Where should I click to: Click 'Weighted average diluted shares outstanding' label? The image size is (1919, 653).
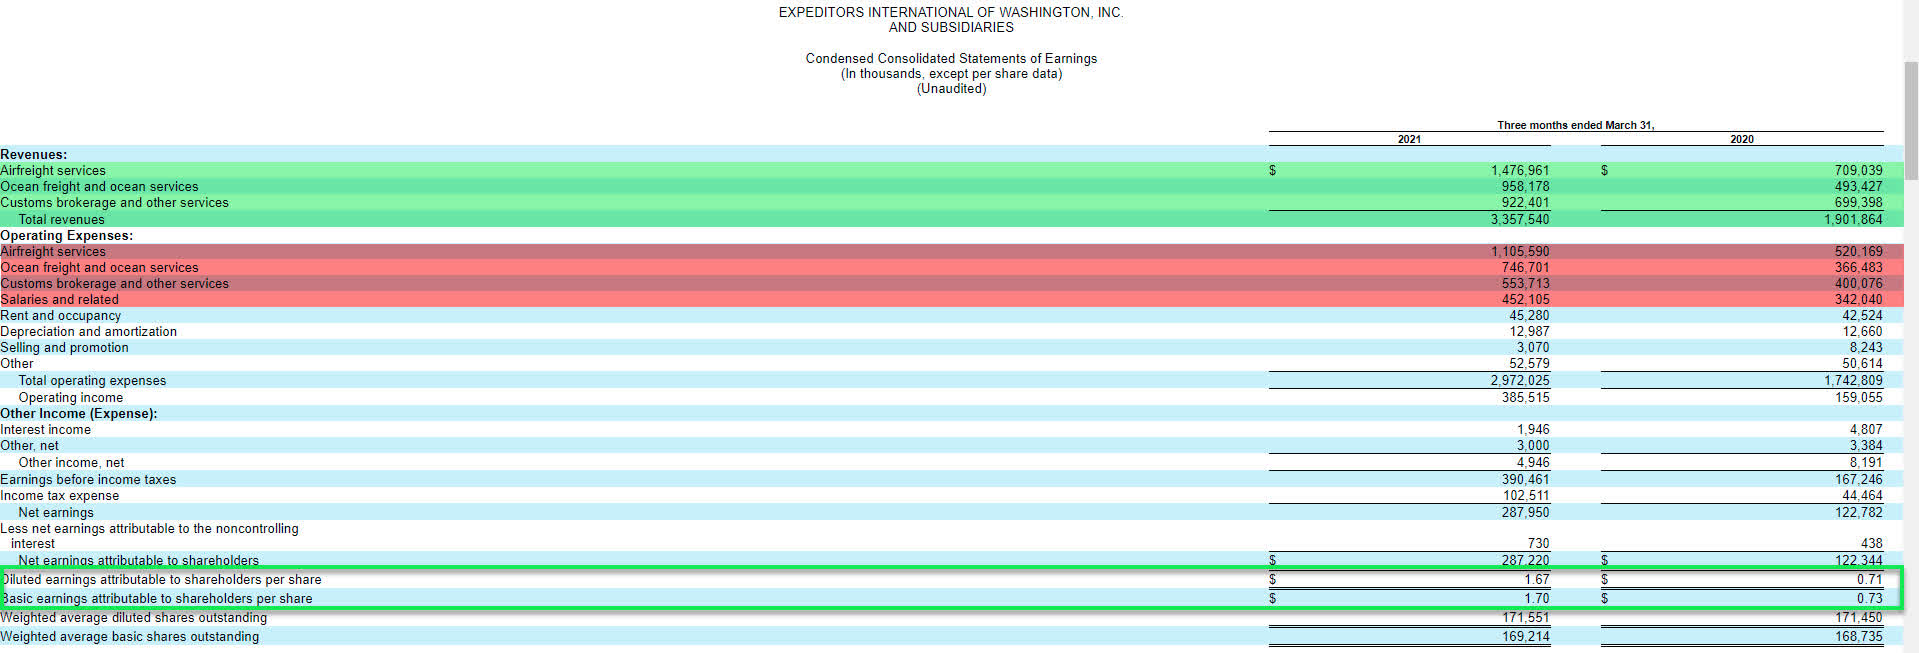tap(133, 618)
